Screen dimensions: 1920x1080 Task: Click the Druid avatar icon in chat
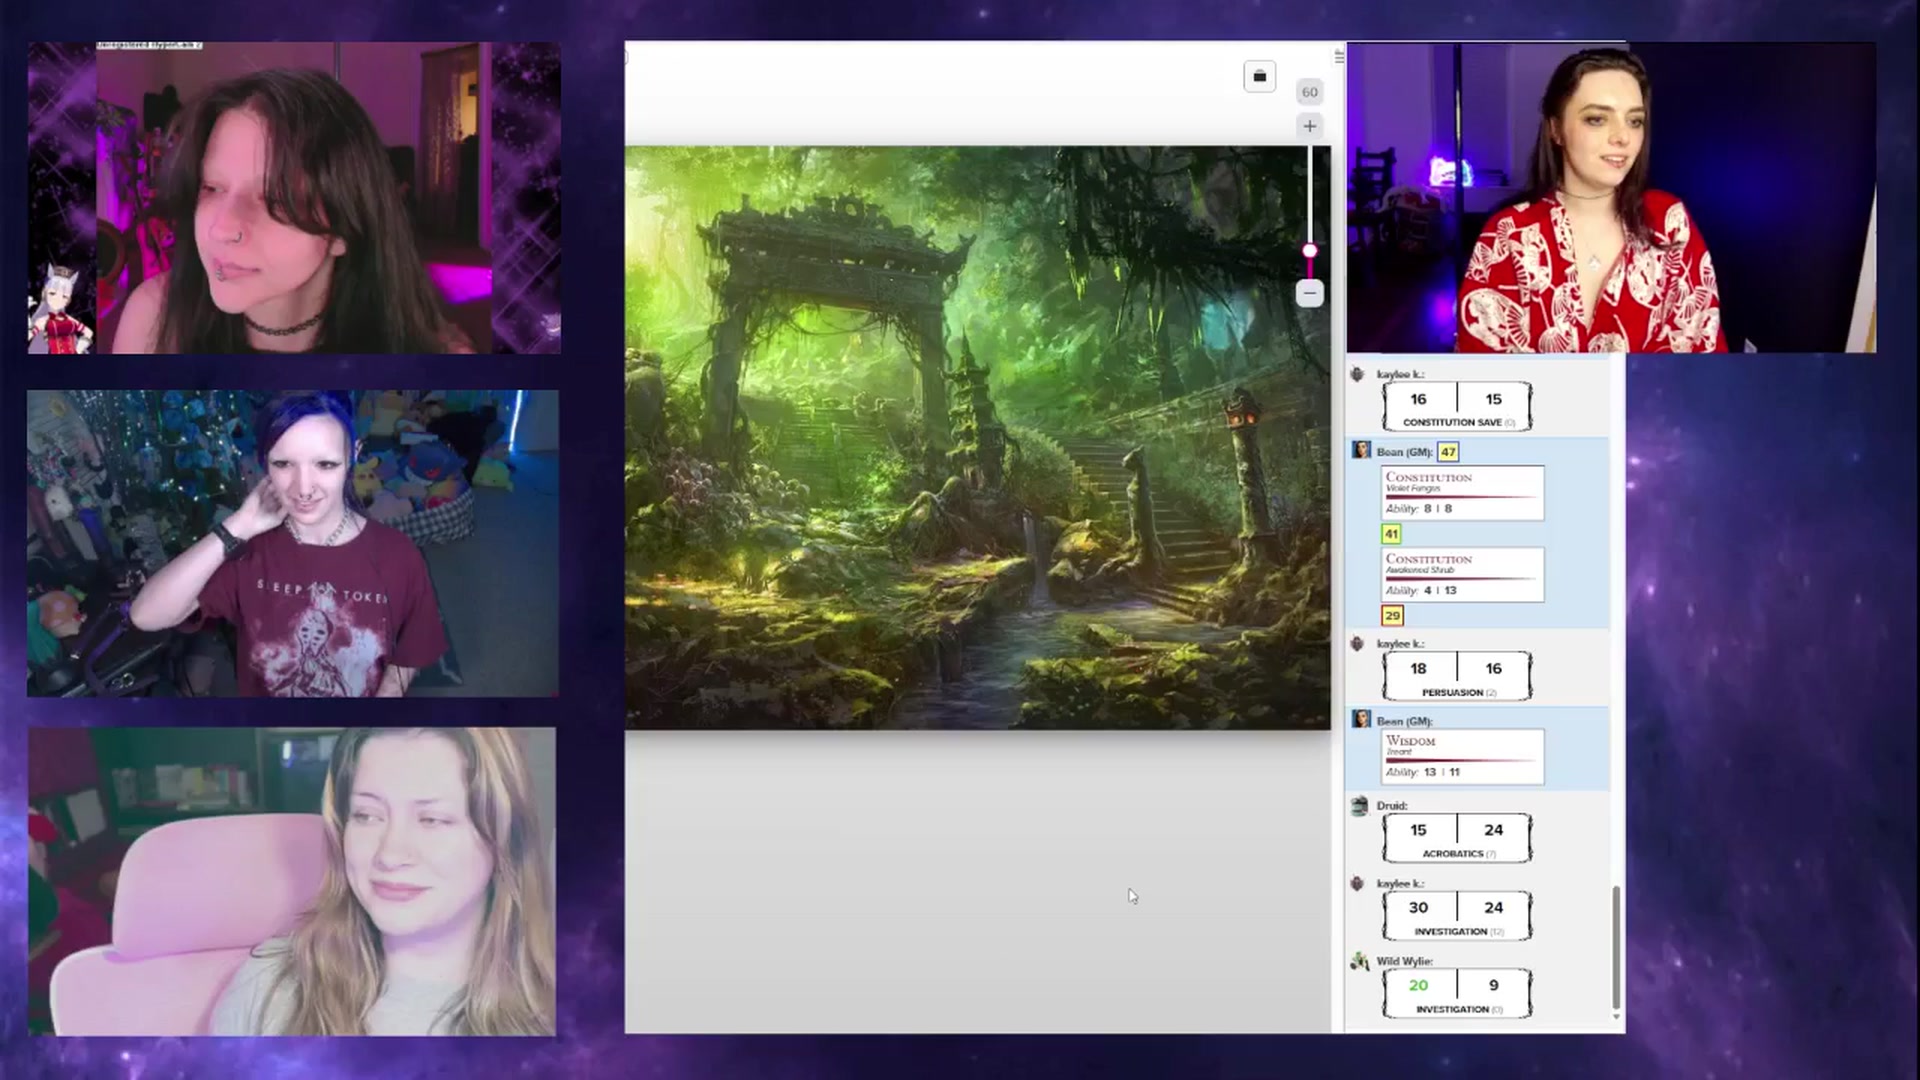coord(1358,806)
